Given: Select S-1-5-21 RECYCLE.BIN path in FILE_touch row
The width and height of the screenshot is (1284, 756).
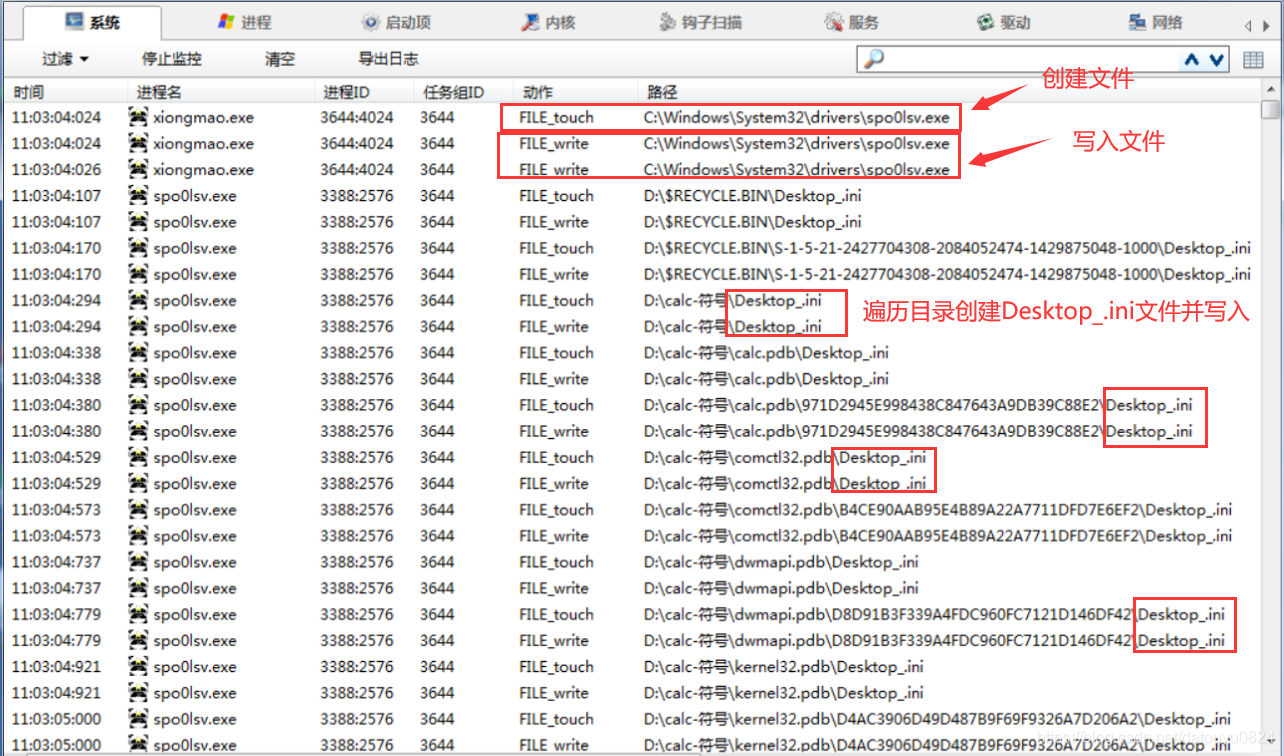Looking at the screenshot, I should coord(947,248).
